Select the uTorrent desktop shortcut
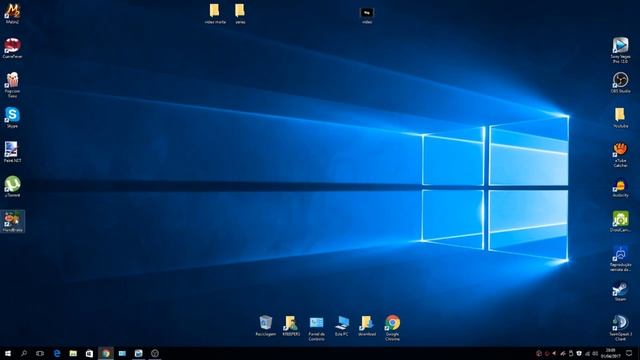 click(12, 187)
